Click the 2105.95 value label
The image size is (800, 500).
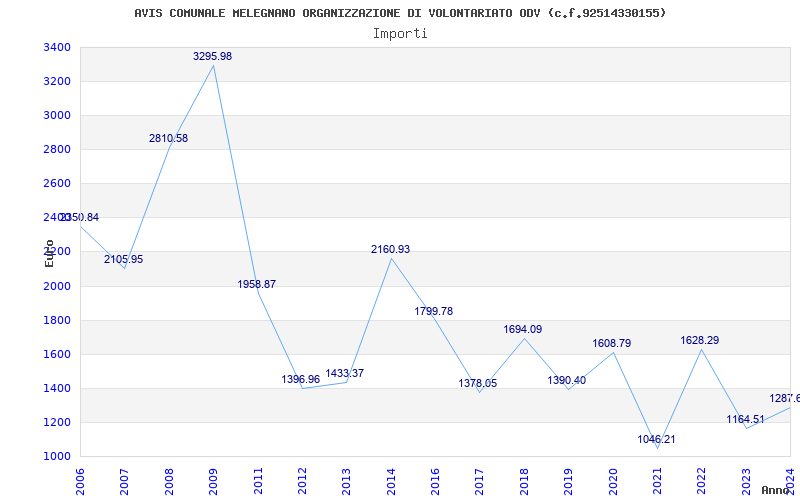tap(123, 259)
